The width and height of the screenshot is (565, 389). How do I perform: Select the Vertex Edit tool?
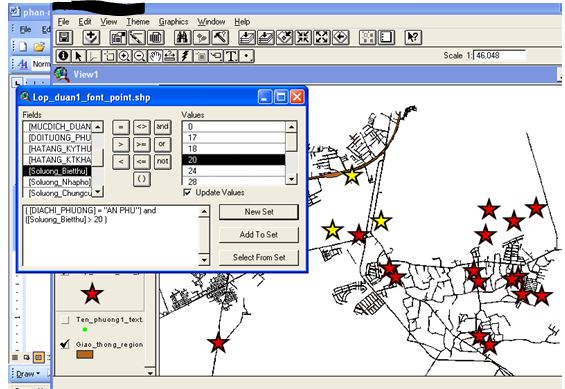click(94, 56)
